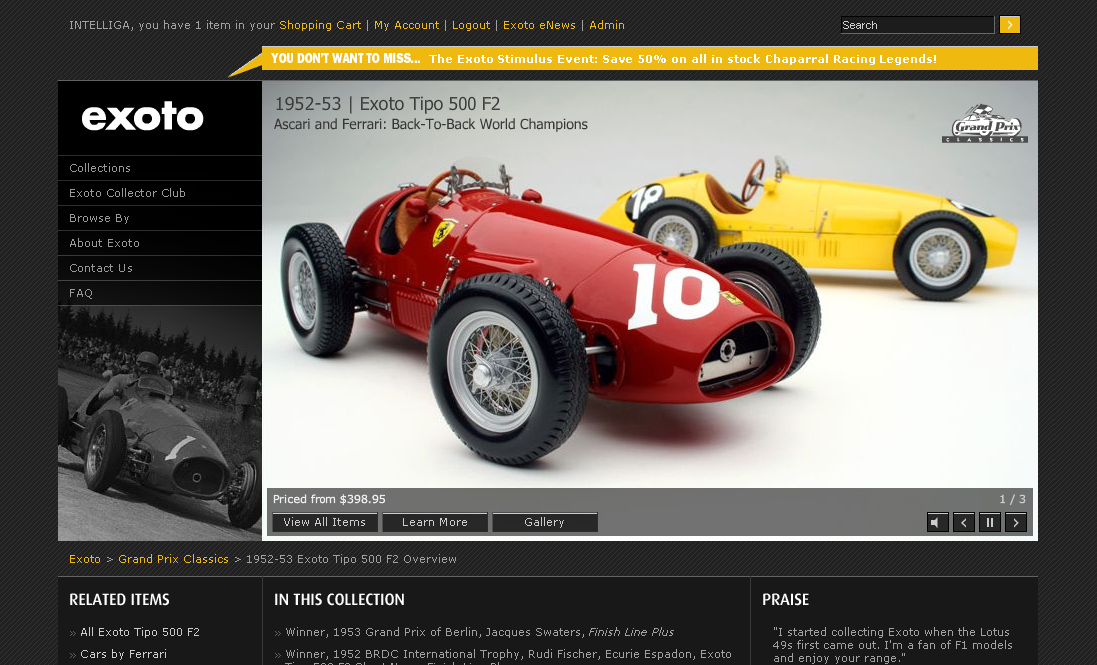The image size is (1097, 665).
Task: Expand the Browse By sidebar option
Action: point(99,218)
